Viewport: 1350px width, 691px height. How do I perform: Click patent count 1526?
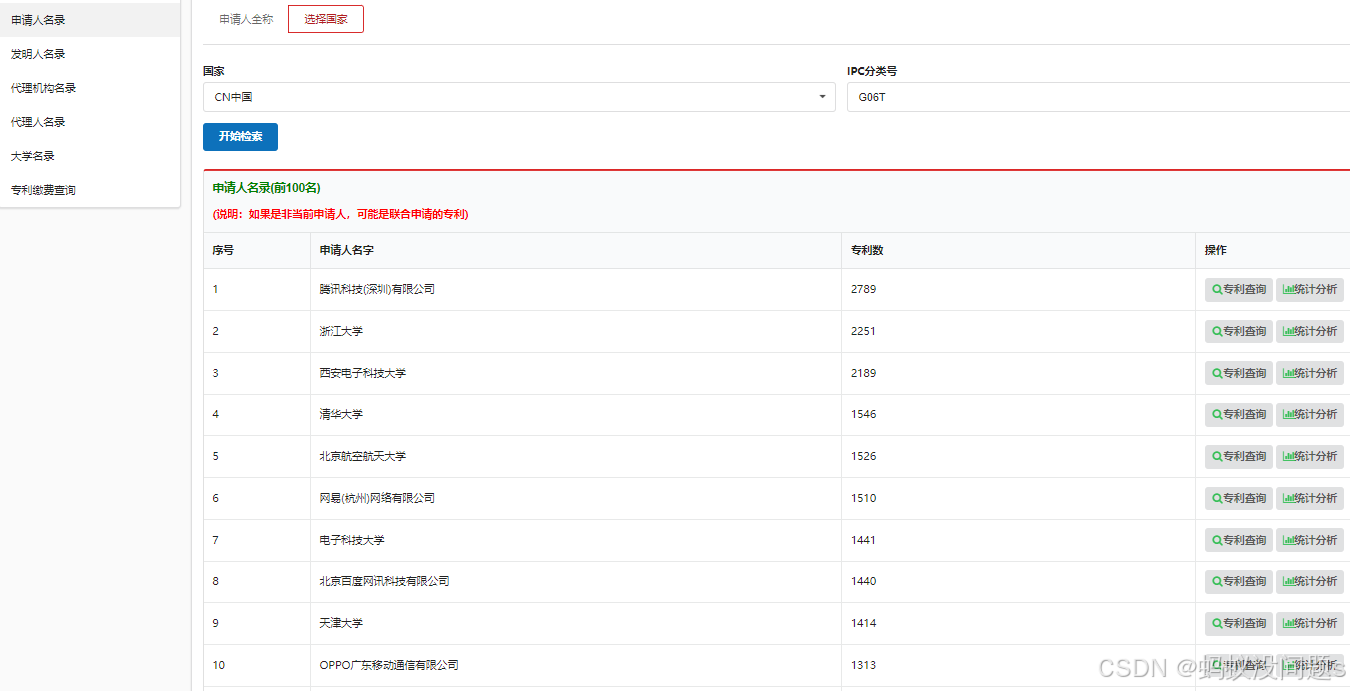point(864,456)
